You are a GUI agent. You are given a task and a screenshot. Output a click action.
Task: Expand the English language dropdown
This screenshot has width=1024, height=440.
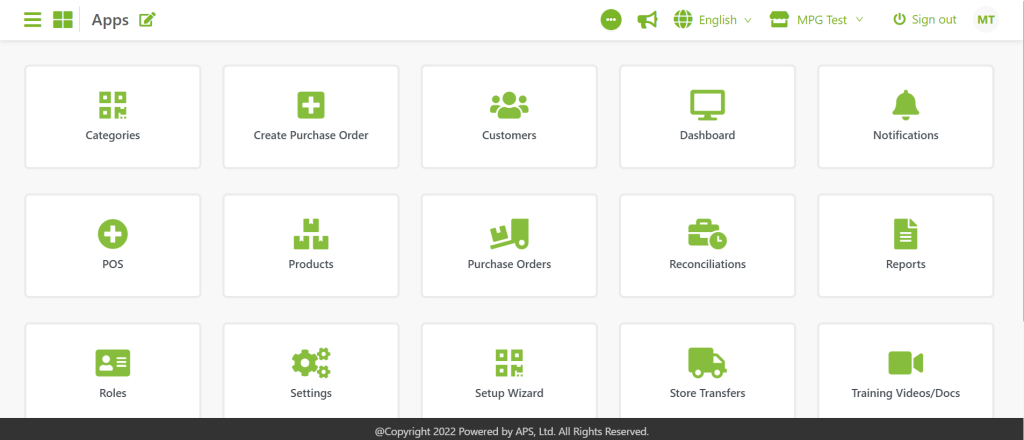tap(713, 20)
